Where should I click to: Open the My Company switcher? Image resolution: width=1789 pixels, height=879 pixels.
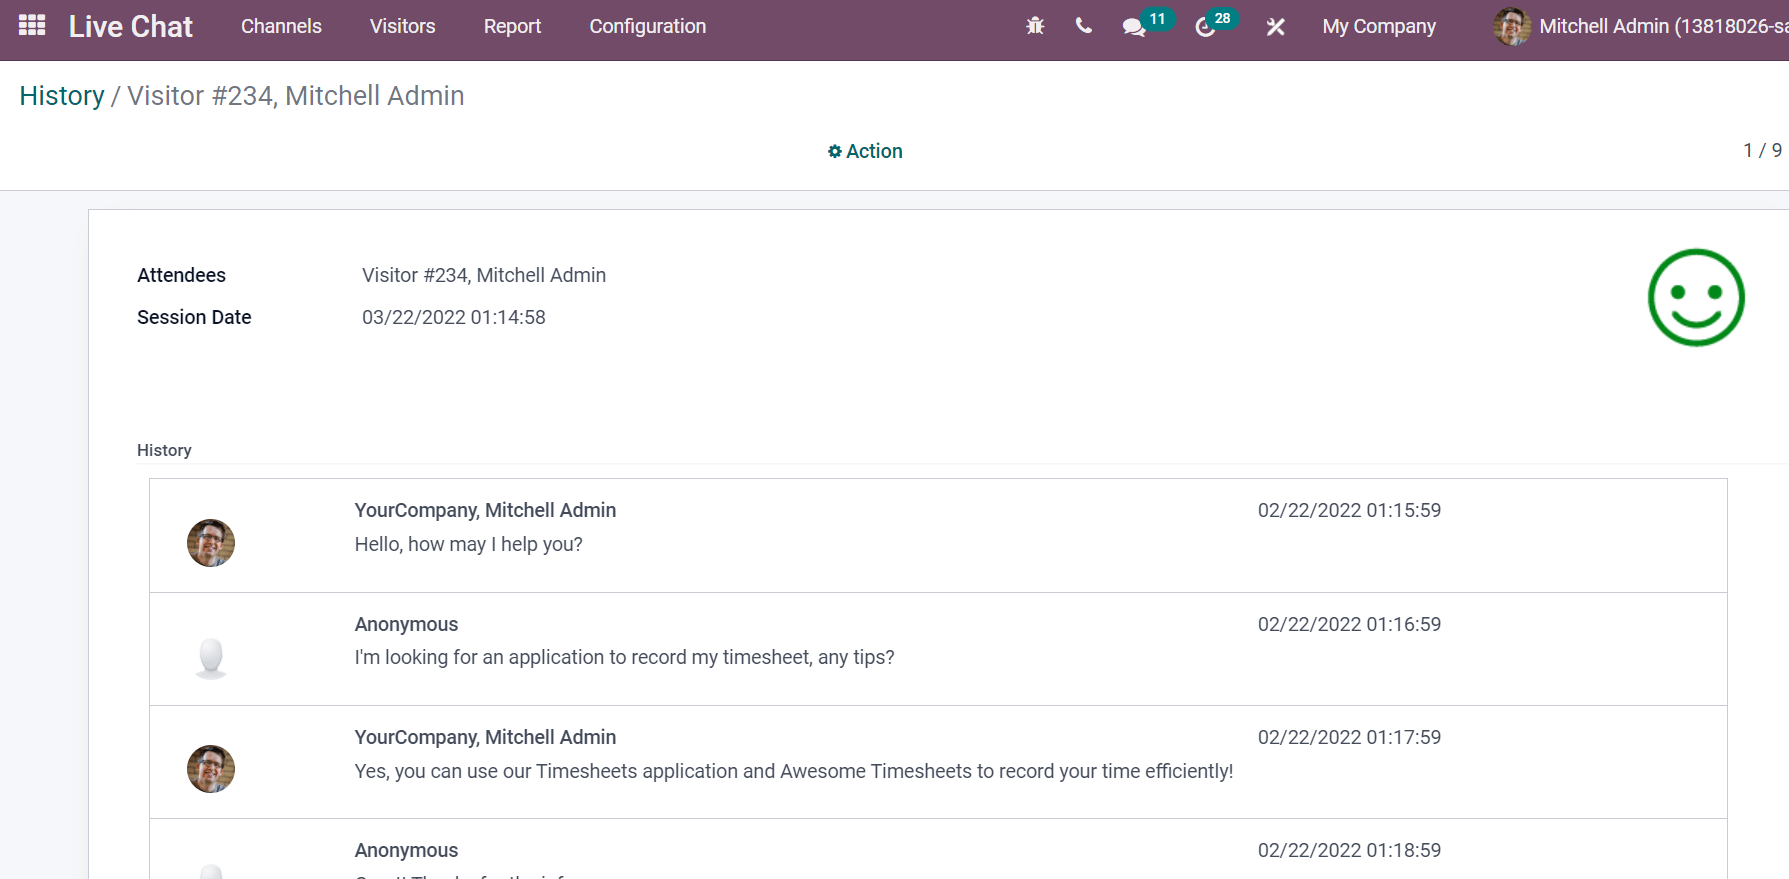1379,27
